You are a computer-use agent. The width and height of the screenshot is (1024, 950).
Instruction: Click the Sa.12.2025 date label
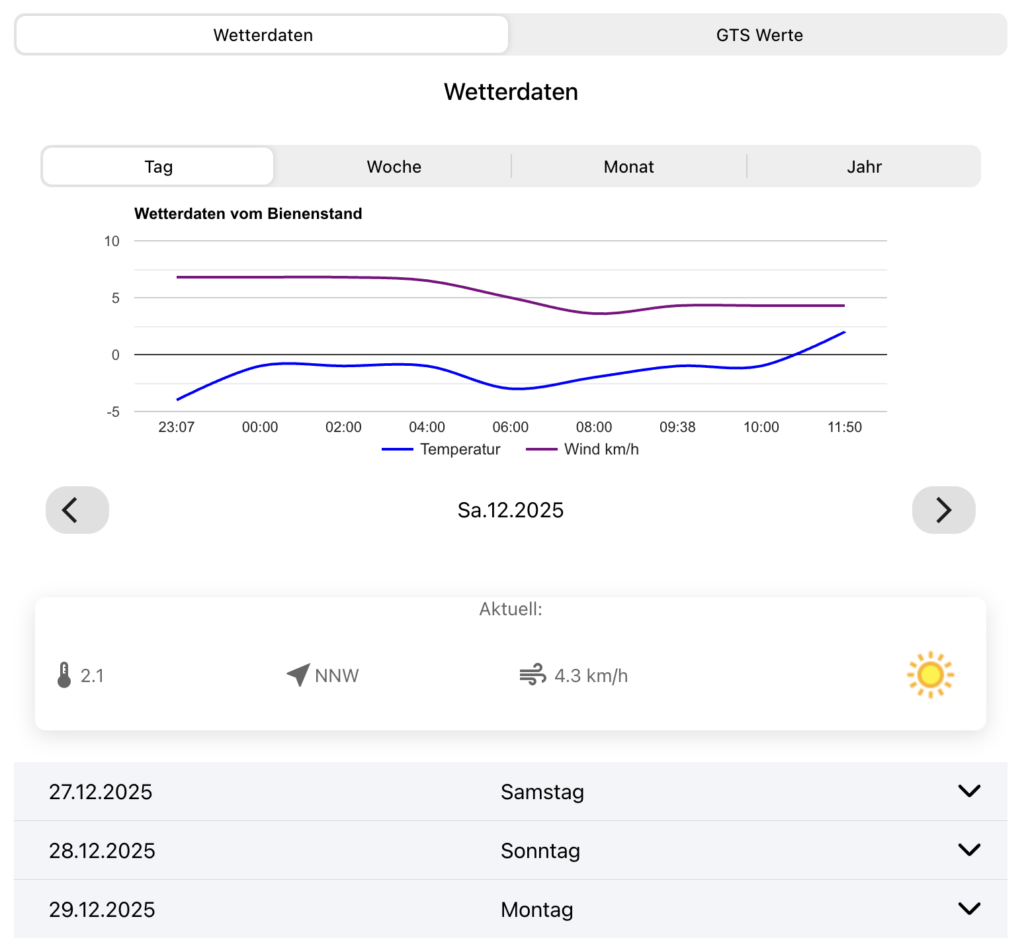[x=510, y=510]
